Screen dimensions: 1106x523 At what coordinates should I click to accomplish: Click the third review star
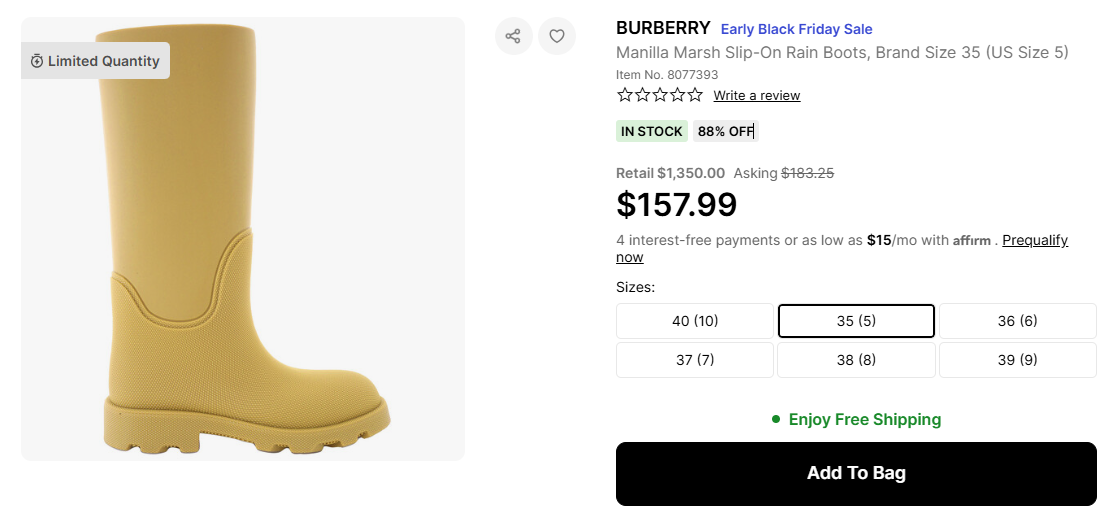pos(660,95)
